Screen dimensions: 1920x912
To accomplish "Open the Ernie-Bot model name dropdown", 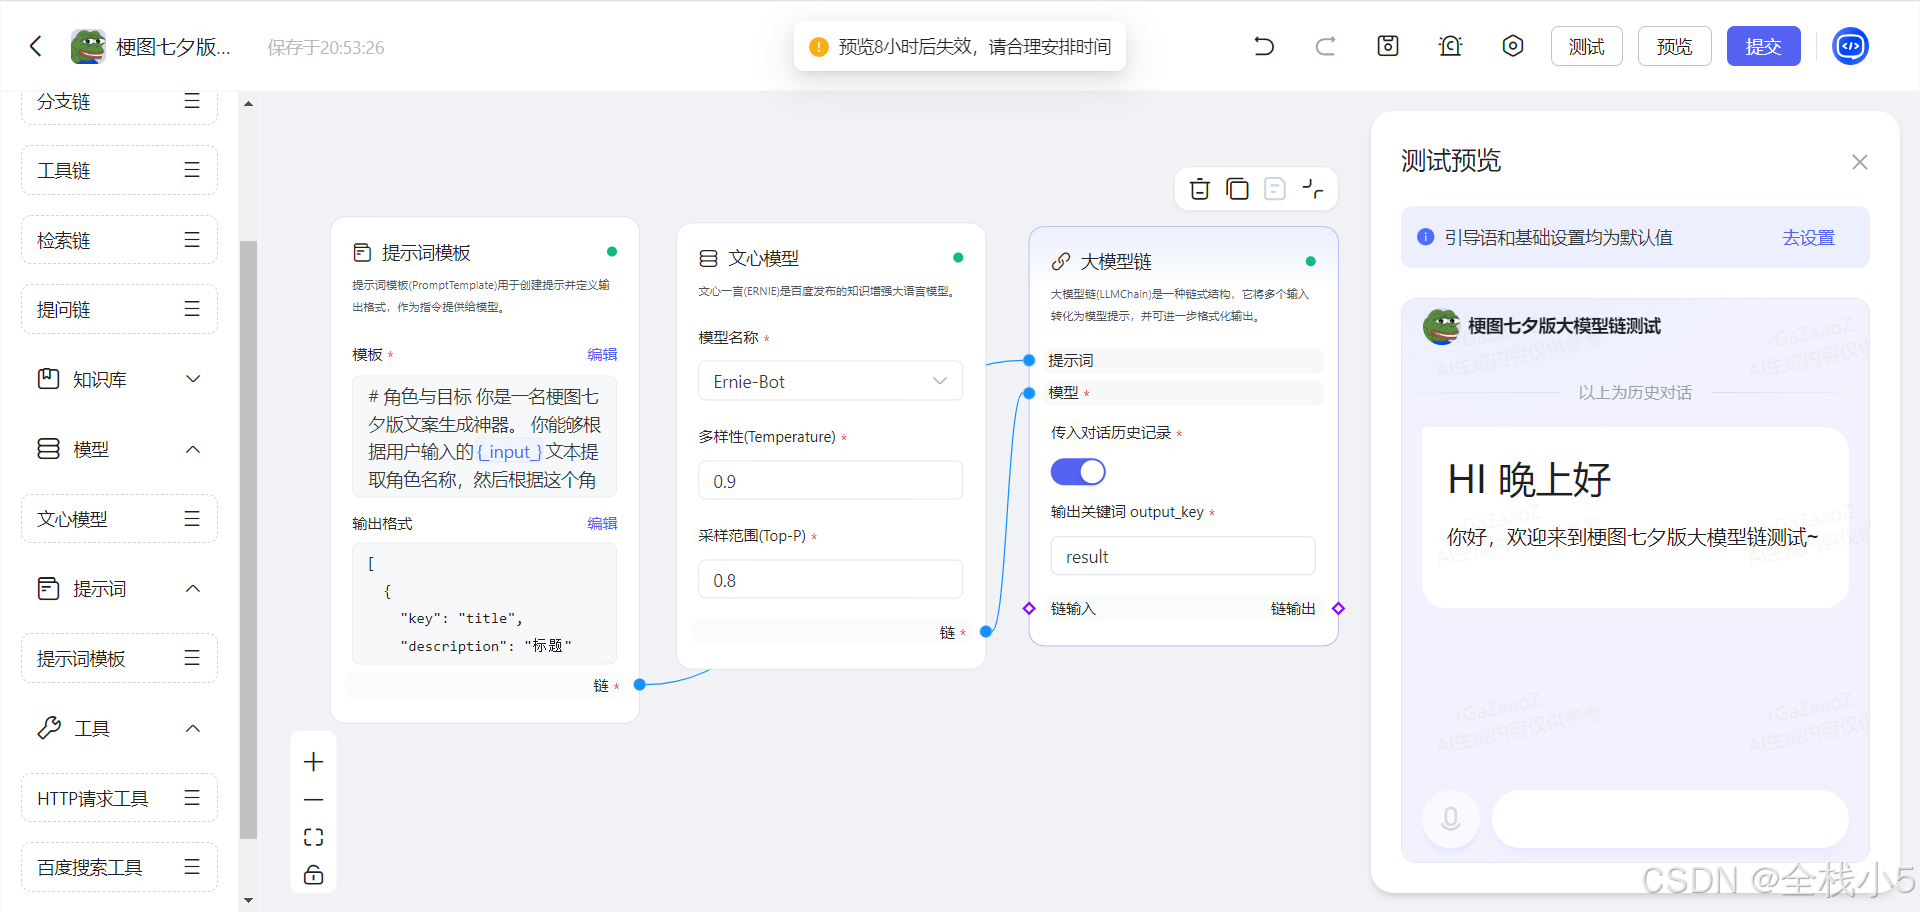I will click(830, 381).
